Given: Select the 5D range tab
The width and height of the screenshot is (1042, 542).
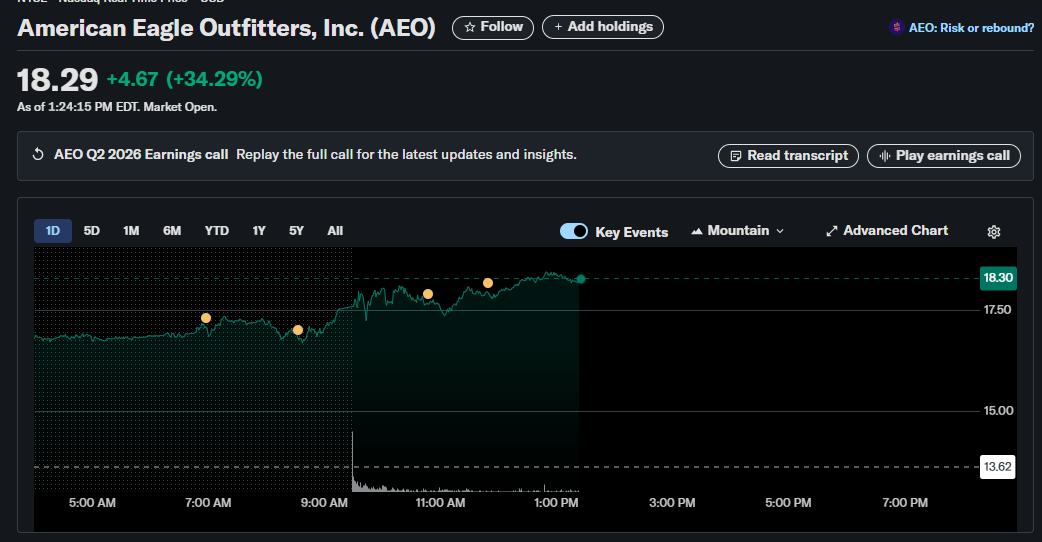Looking at the screenshot, I should tap(92, 230).
